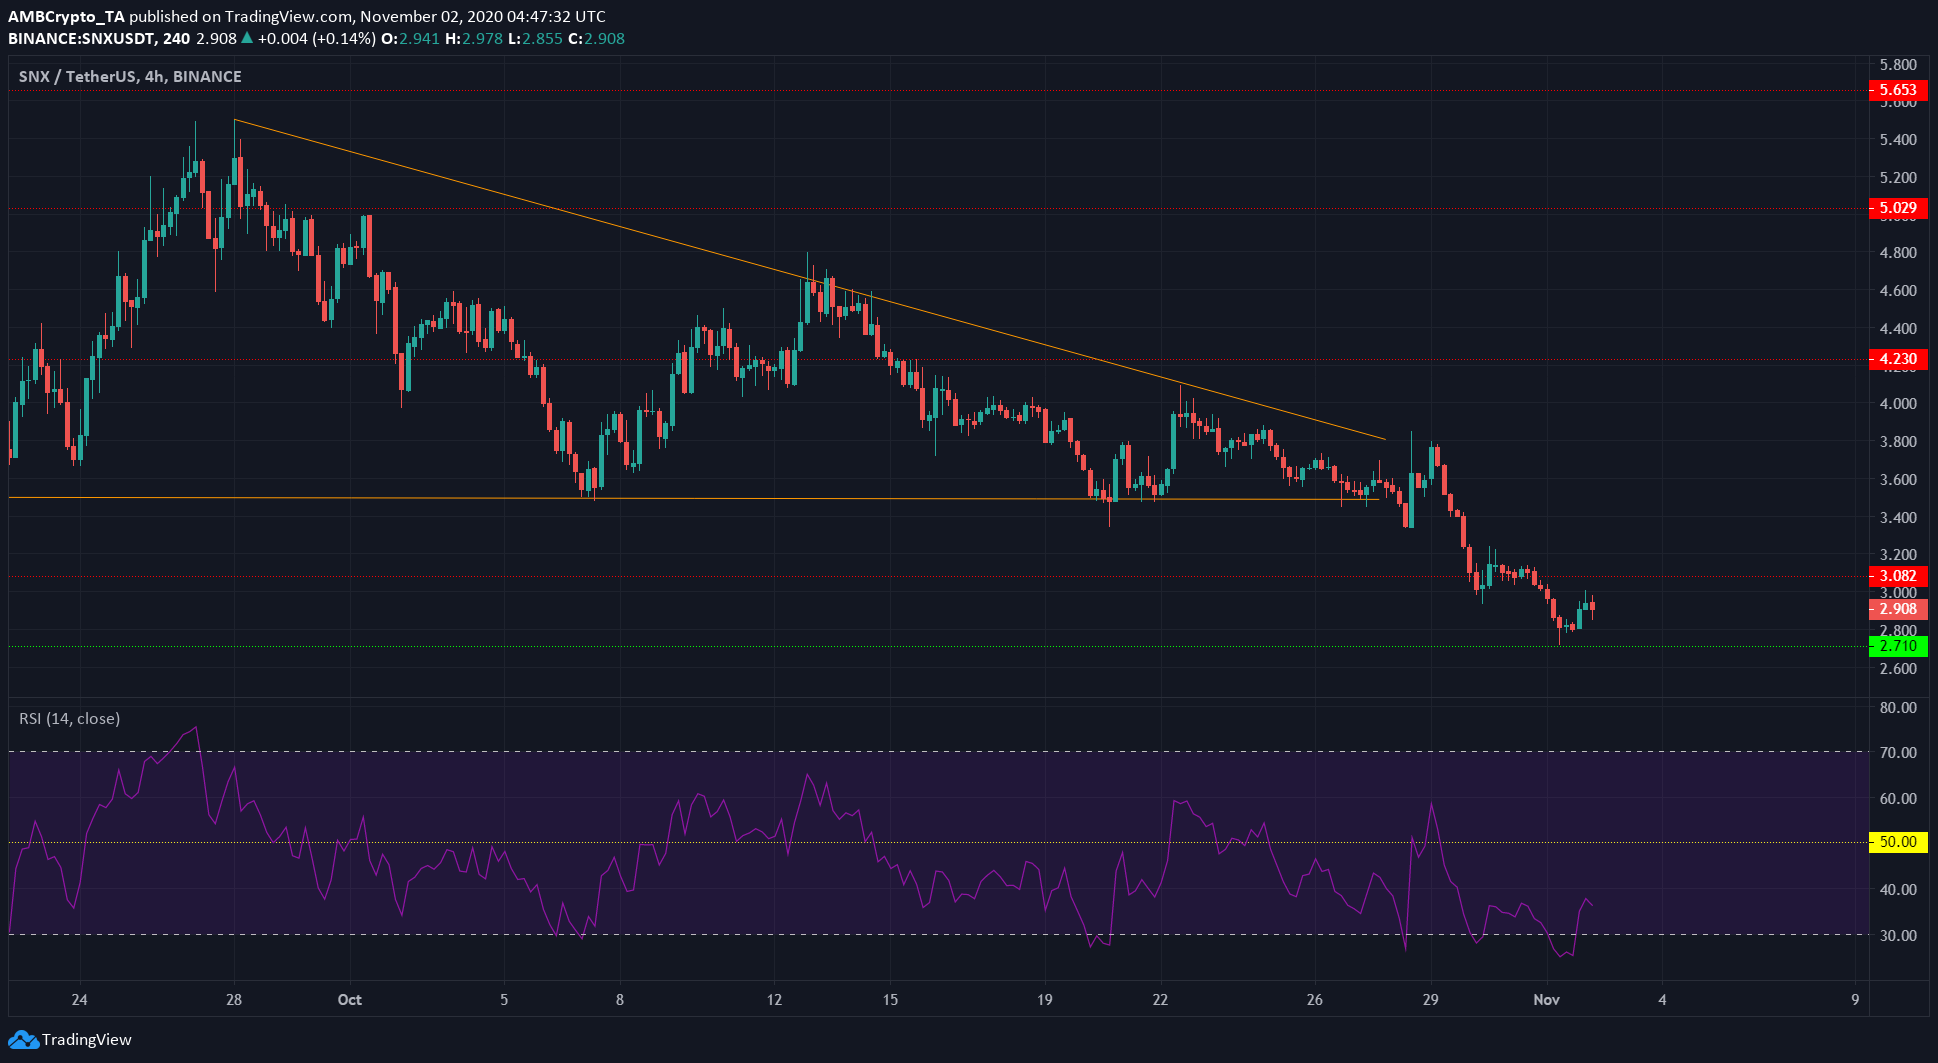The width and height of the screenshot is (1938, 1063).
Task: Click the 4.230 resistance price tag
Action: pos(1898,359)
